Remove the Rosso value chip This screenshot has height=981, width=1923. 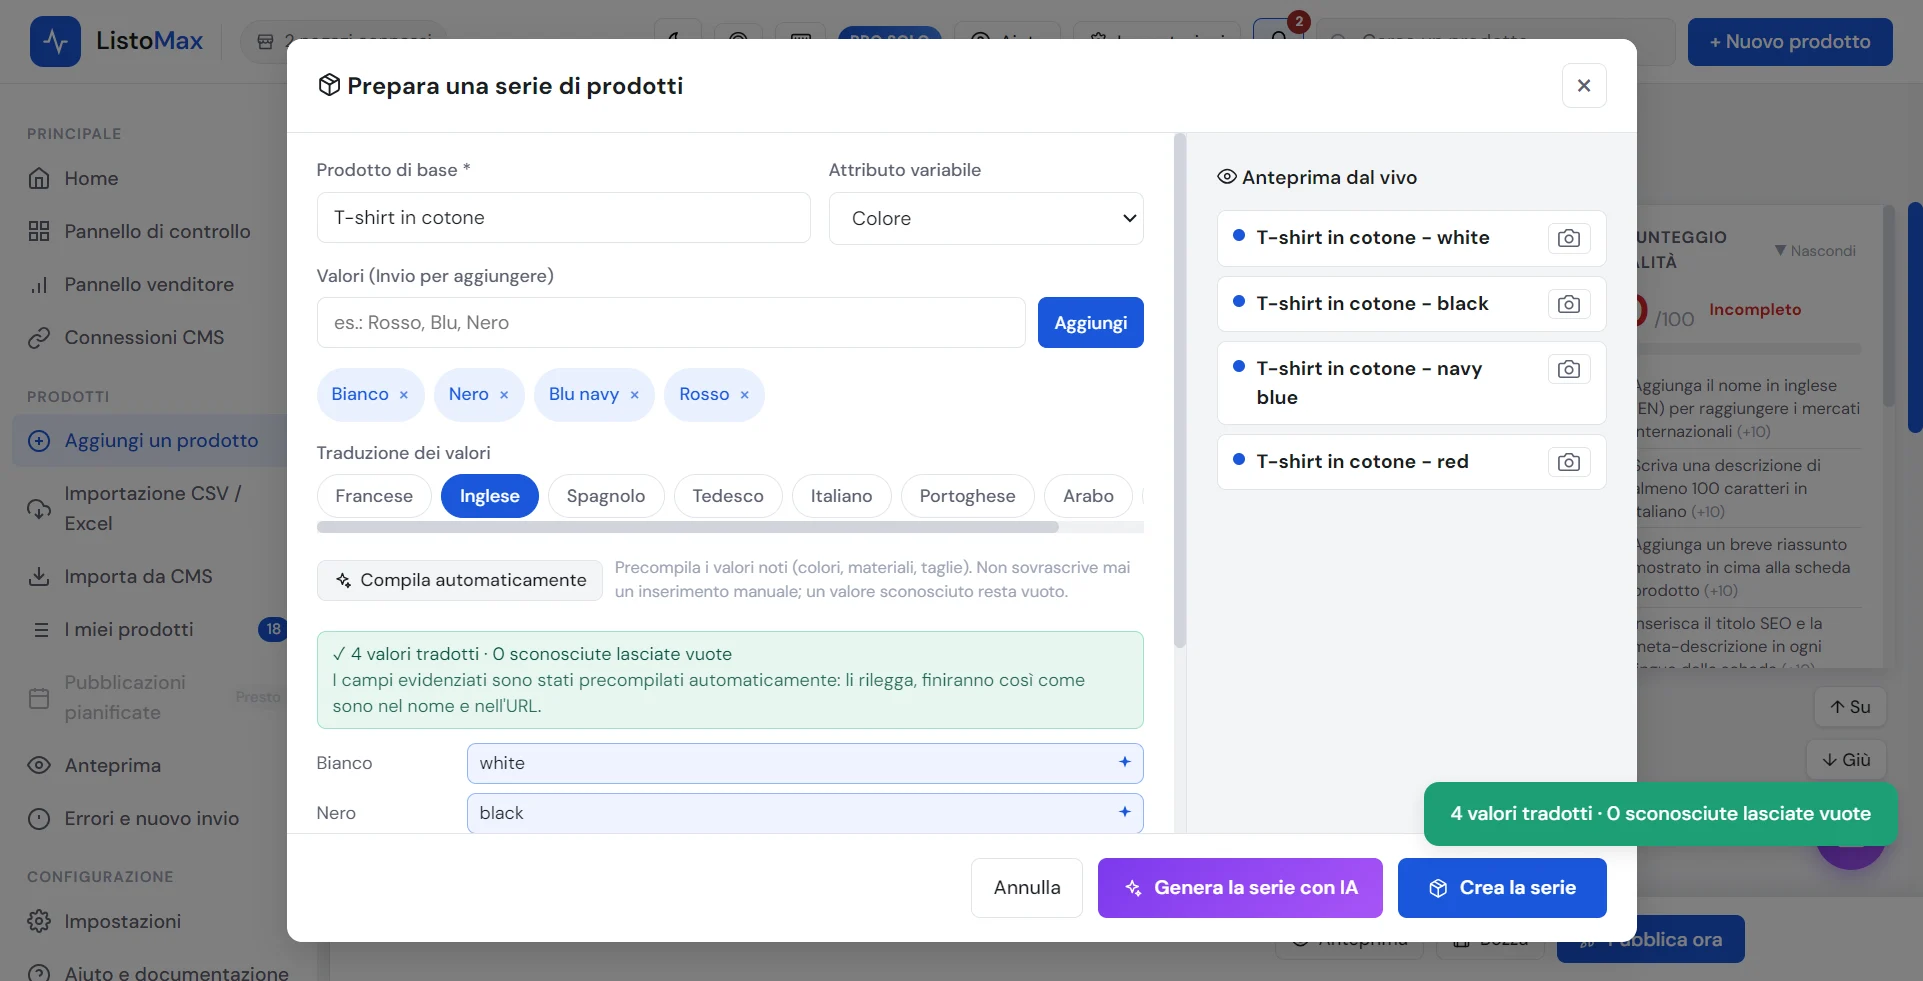744,395
